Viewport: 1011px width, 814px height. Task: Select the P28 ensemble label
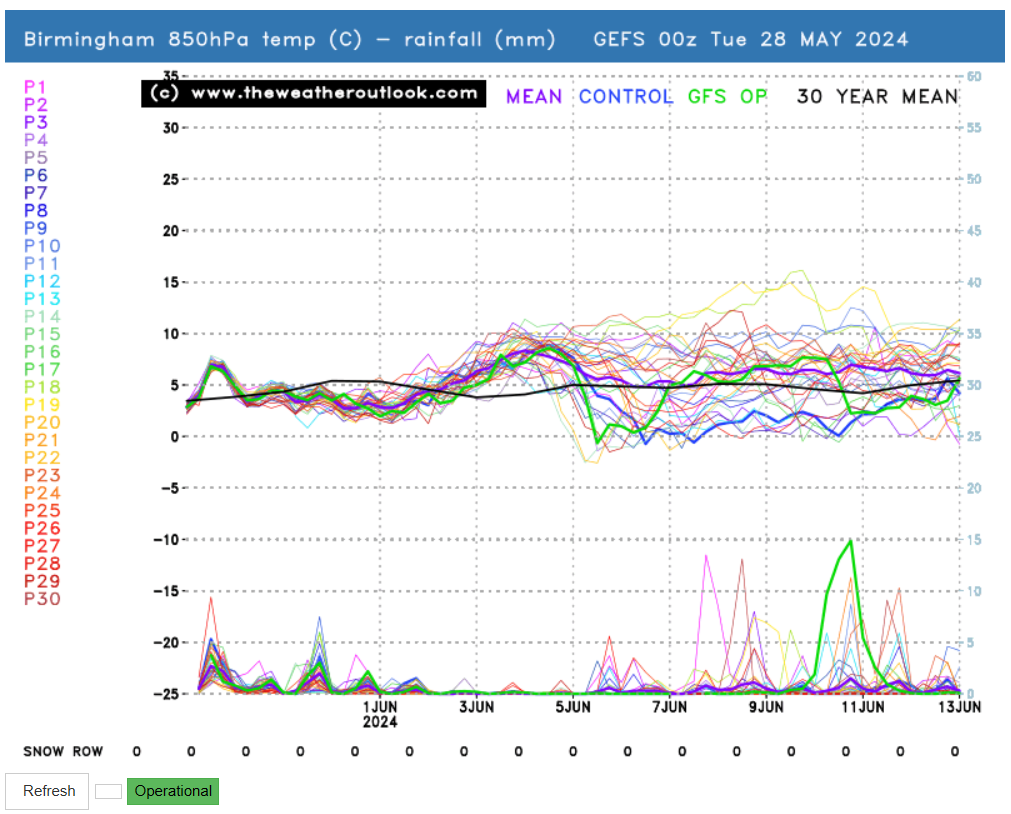pos(42,563)
